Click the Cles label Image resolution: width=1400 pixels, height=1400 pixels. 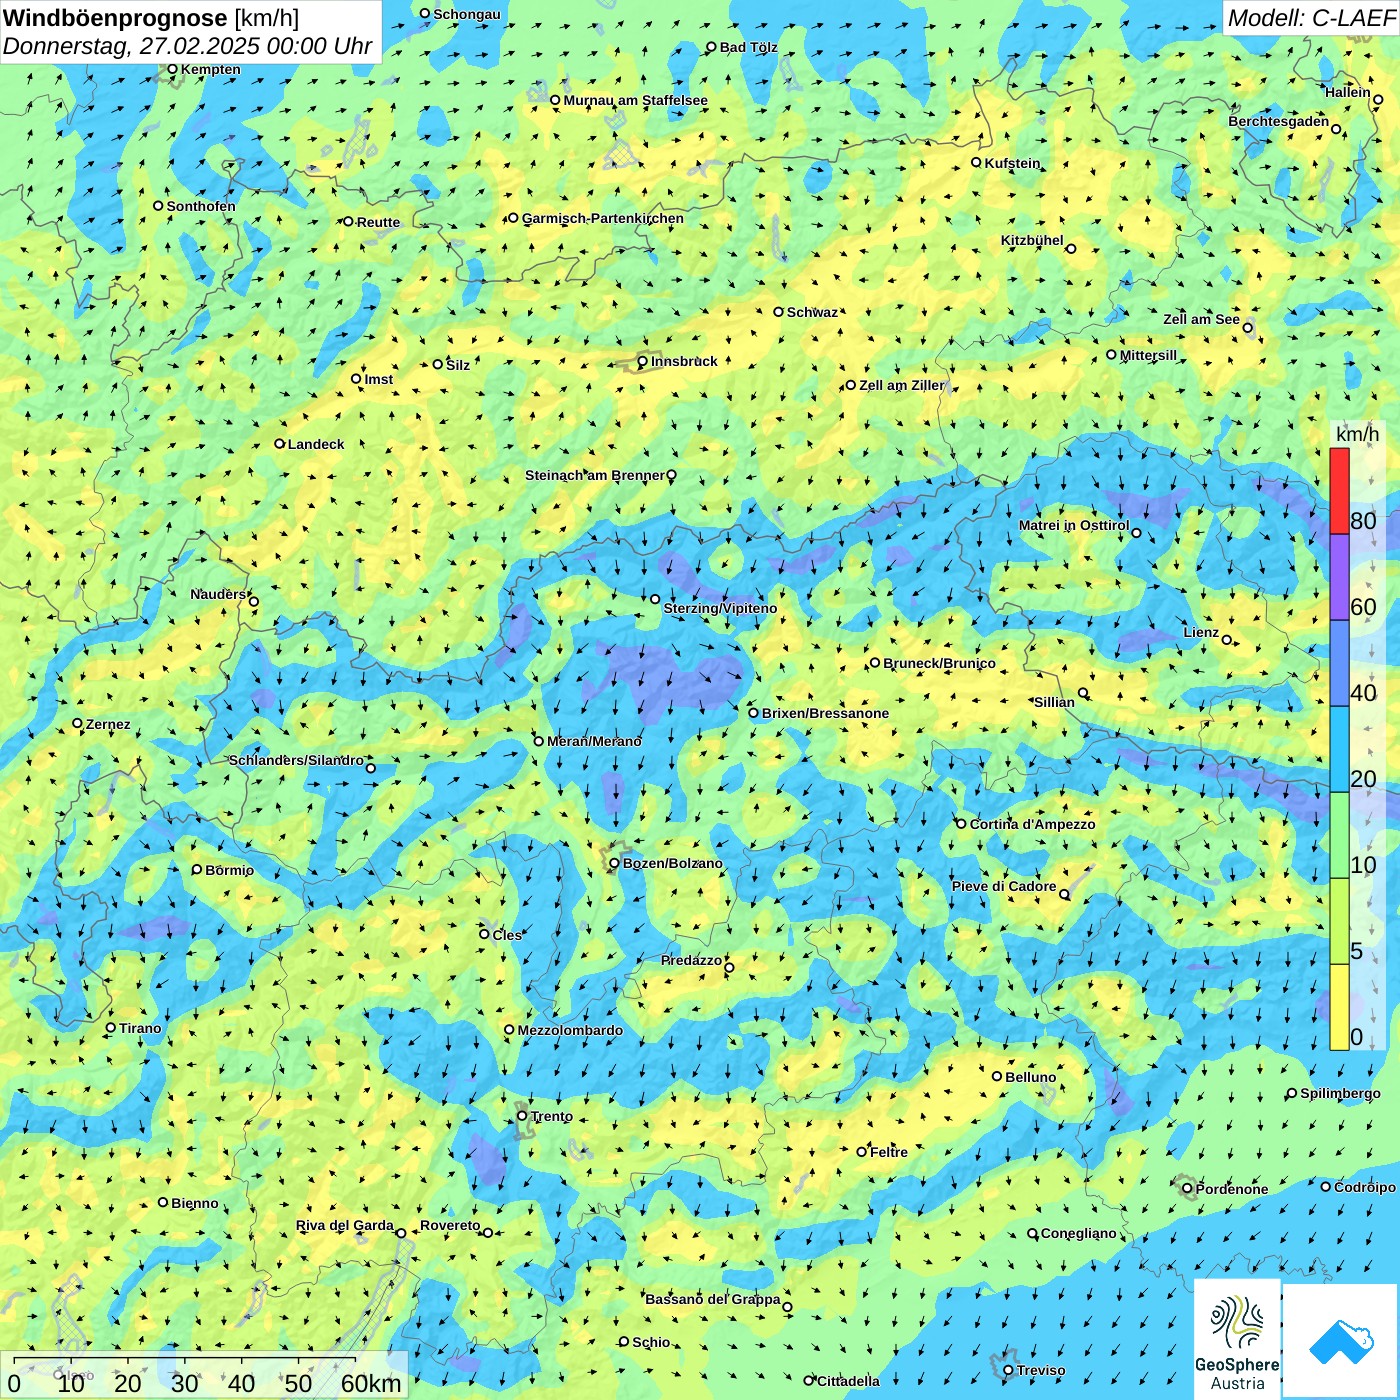(x=507, y=935)
